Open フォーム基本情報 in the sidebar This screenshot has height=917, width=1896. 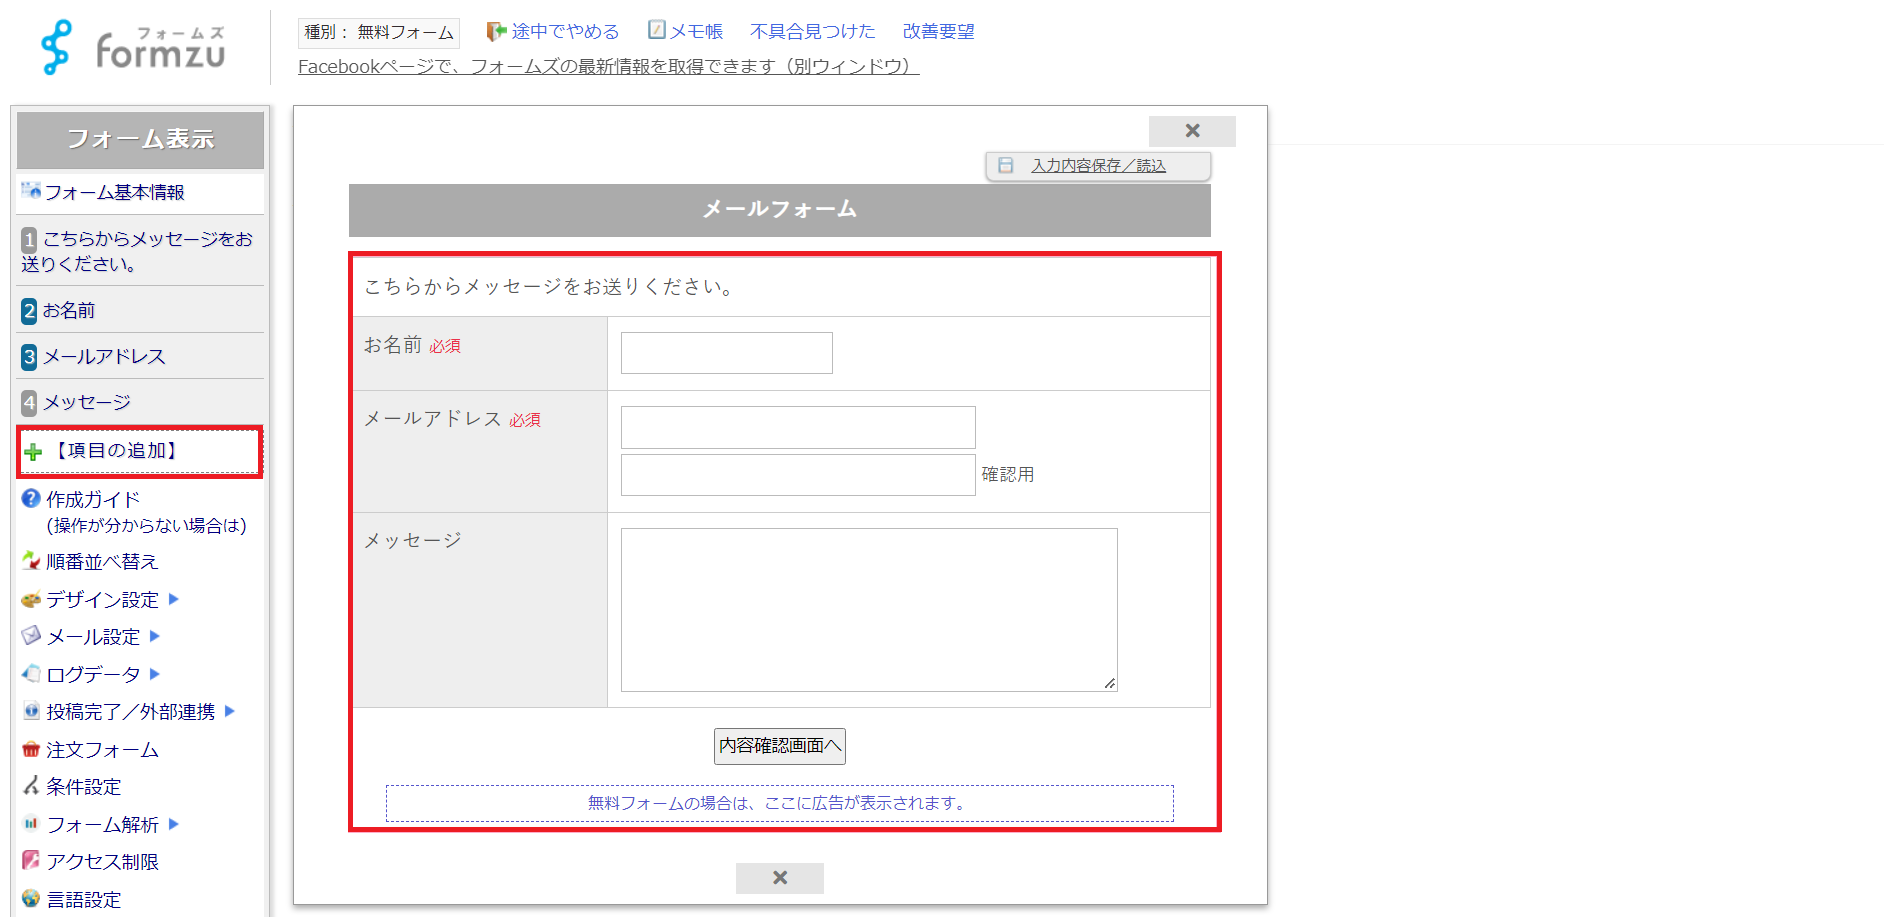(x=113, y=192)
